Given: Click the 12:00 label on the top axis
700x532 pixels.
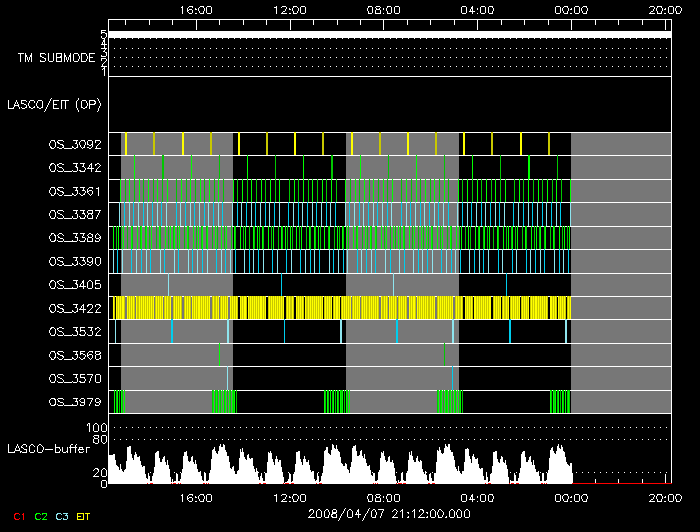Looking at the screenshot, I should (289, 9).
